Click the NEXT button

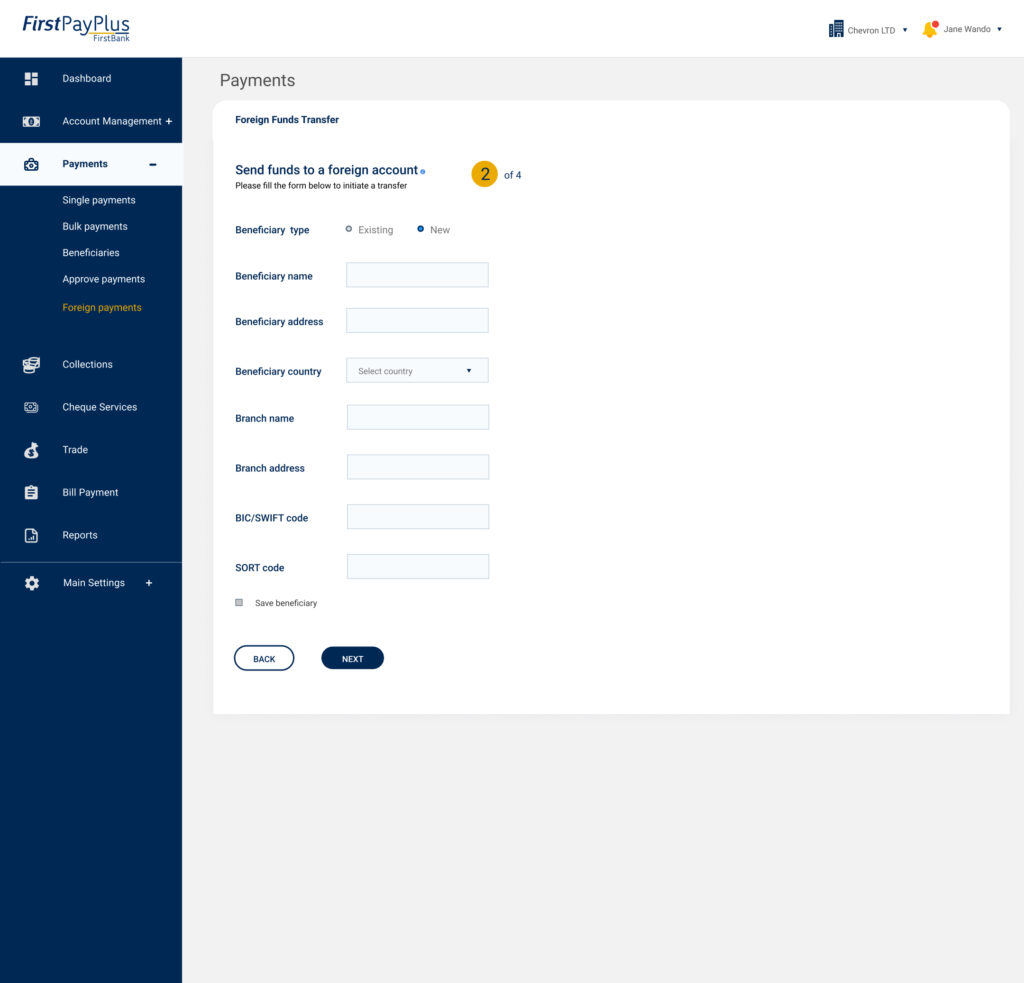click(x=352, y=659)
